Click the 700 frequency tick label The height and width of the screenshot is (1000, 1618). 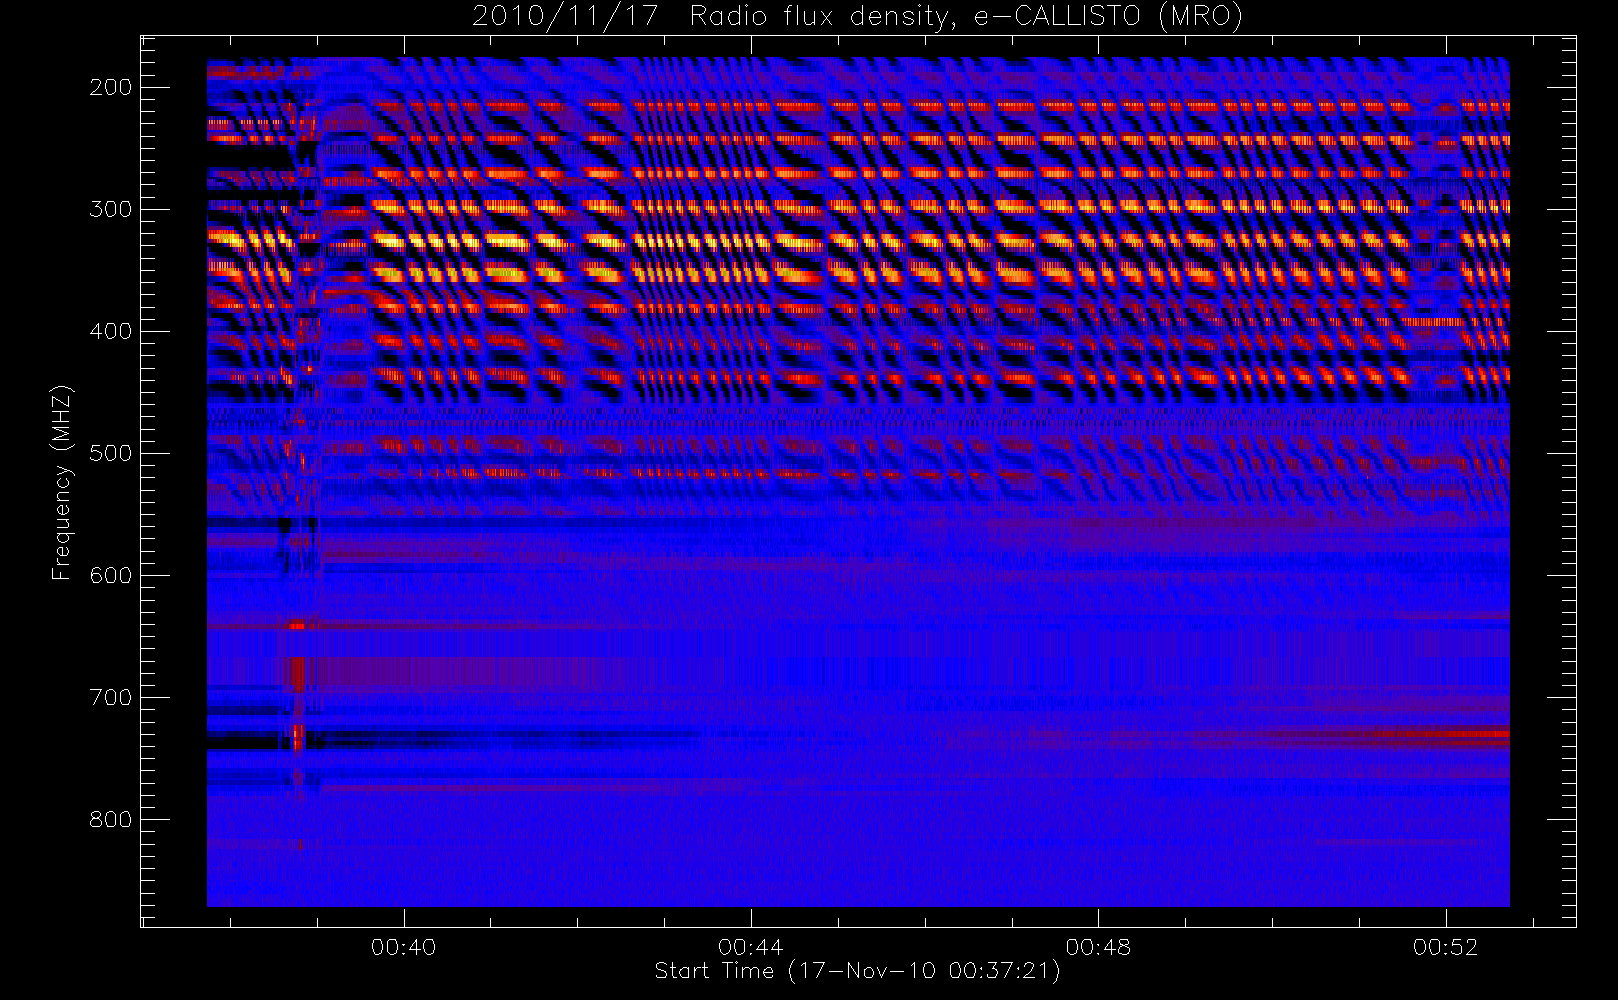pyautogui.click(x=110, y=697)
